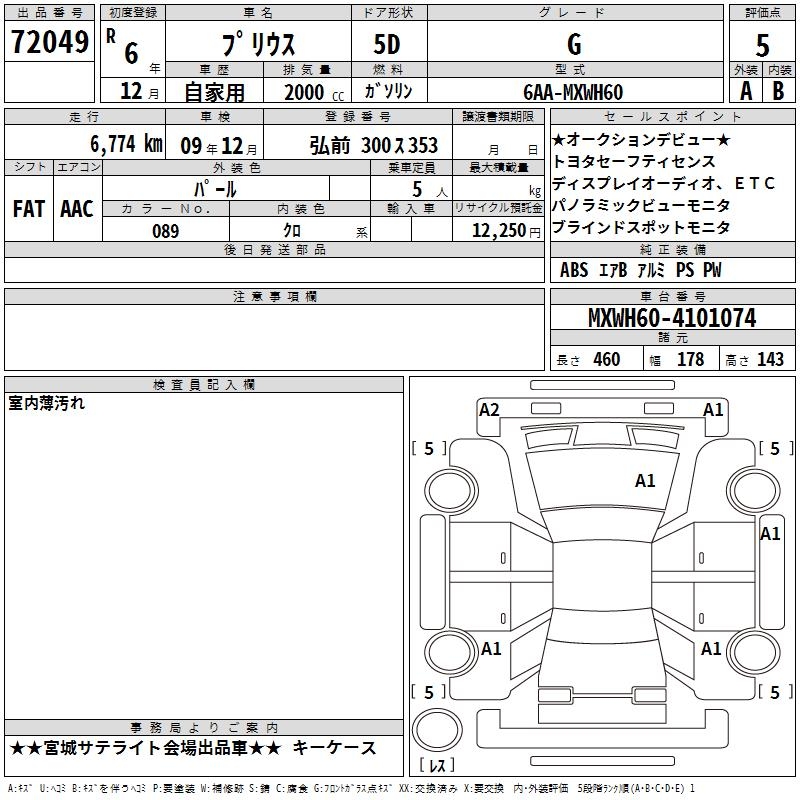Select the chassis number MXWH60-4101074
The width and height of the screenshot is (800, 800).
[671, 318]
